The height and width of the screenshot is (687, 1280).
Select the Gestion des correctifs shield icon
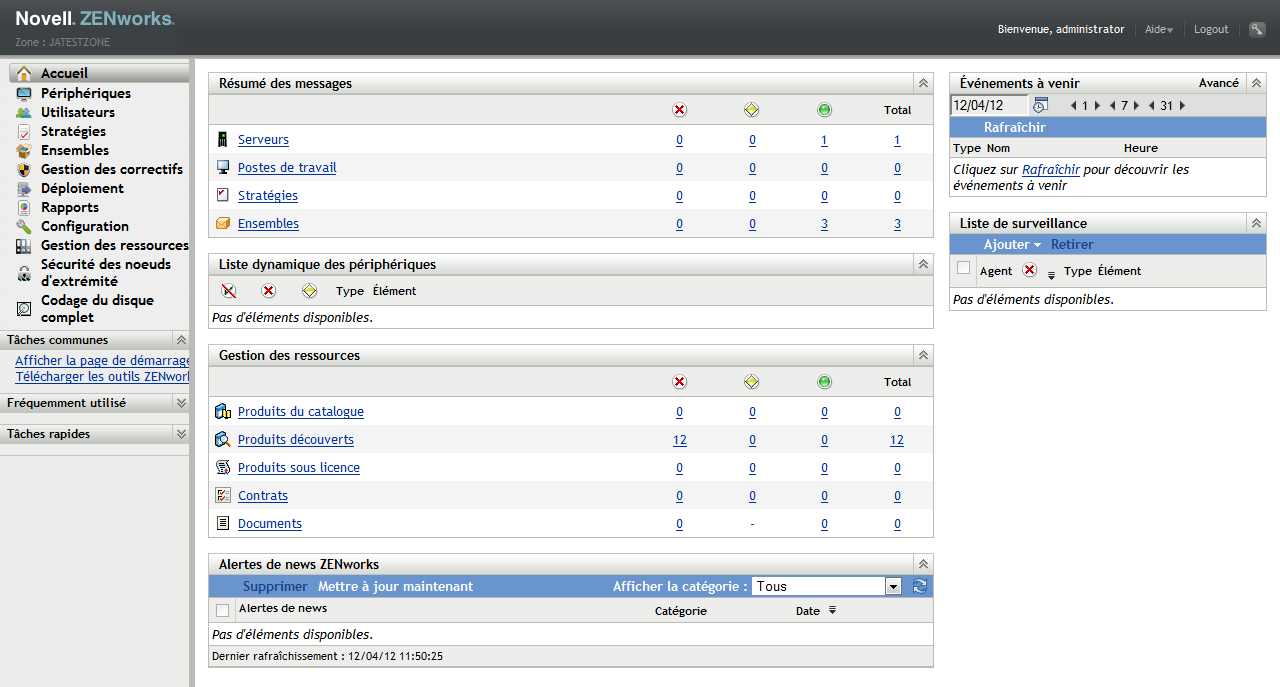tap(22, 169)
